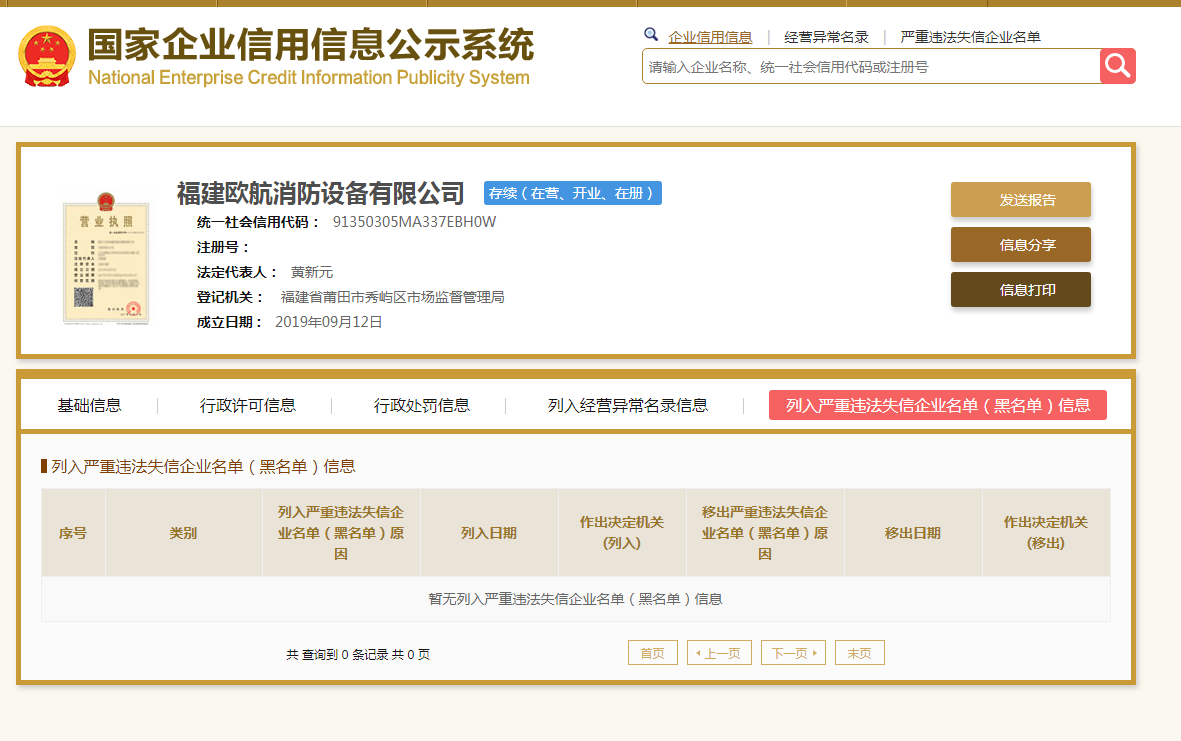Select credit code 91350305MA337EBH0W
Viewport: 1181px width, 741px height.
tap(414, 222)
